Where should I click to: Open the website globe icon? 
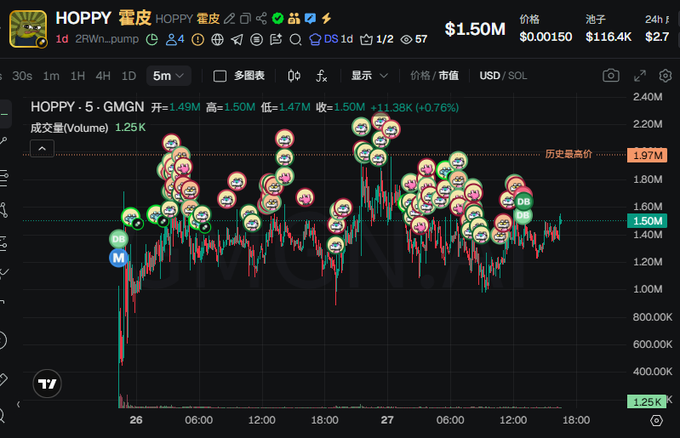tap(217, 40)
